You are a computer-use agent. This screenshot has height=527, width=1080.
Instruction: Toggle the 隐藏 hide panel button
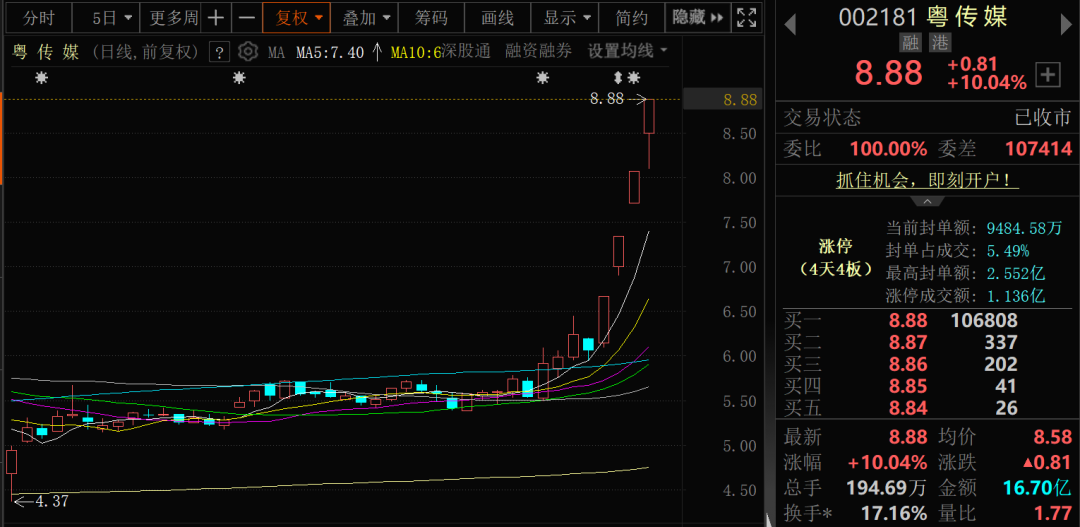[696, 18]
